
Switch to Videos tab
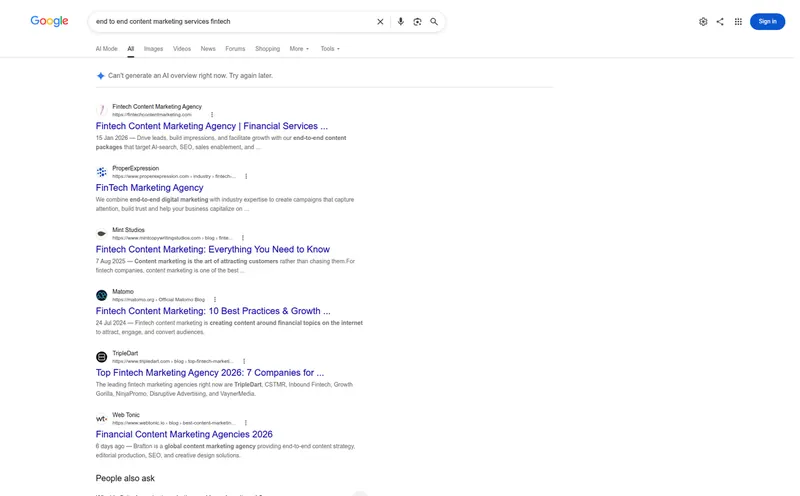[182, 49]
